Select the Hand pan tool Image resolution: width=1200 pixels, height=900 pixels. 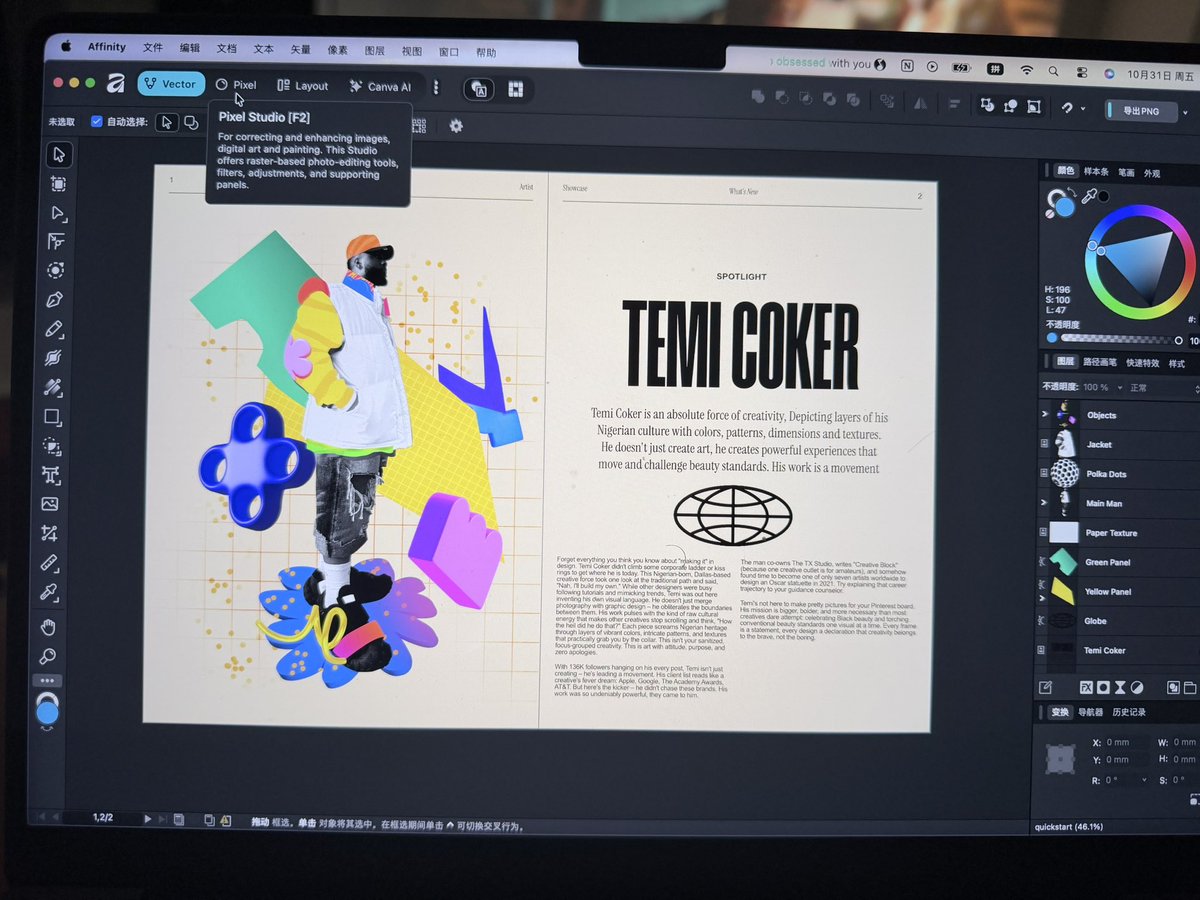tap(48, 628)
